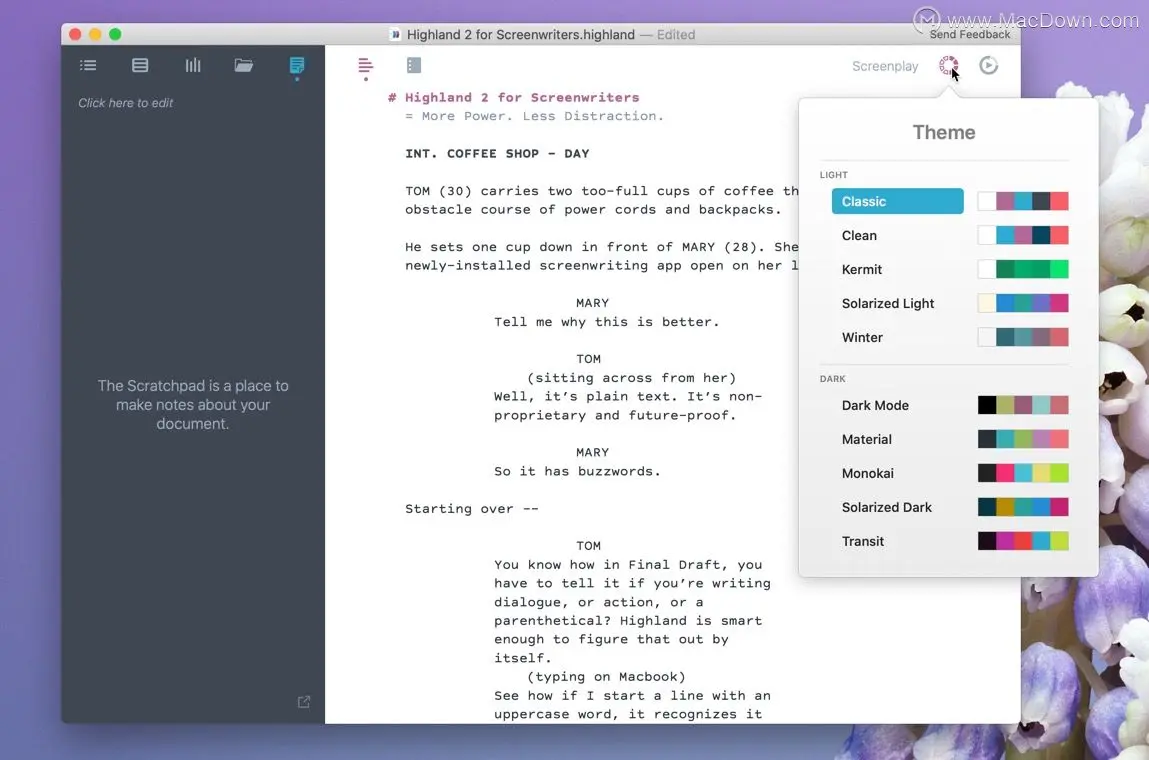Image resolution: width=1149 pixels, height=760 pixels.
Task: Open the Assets folder icon in sidebar
Action: [x=244, y=65]
